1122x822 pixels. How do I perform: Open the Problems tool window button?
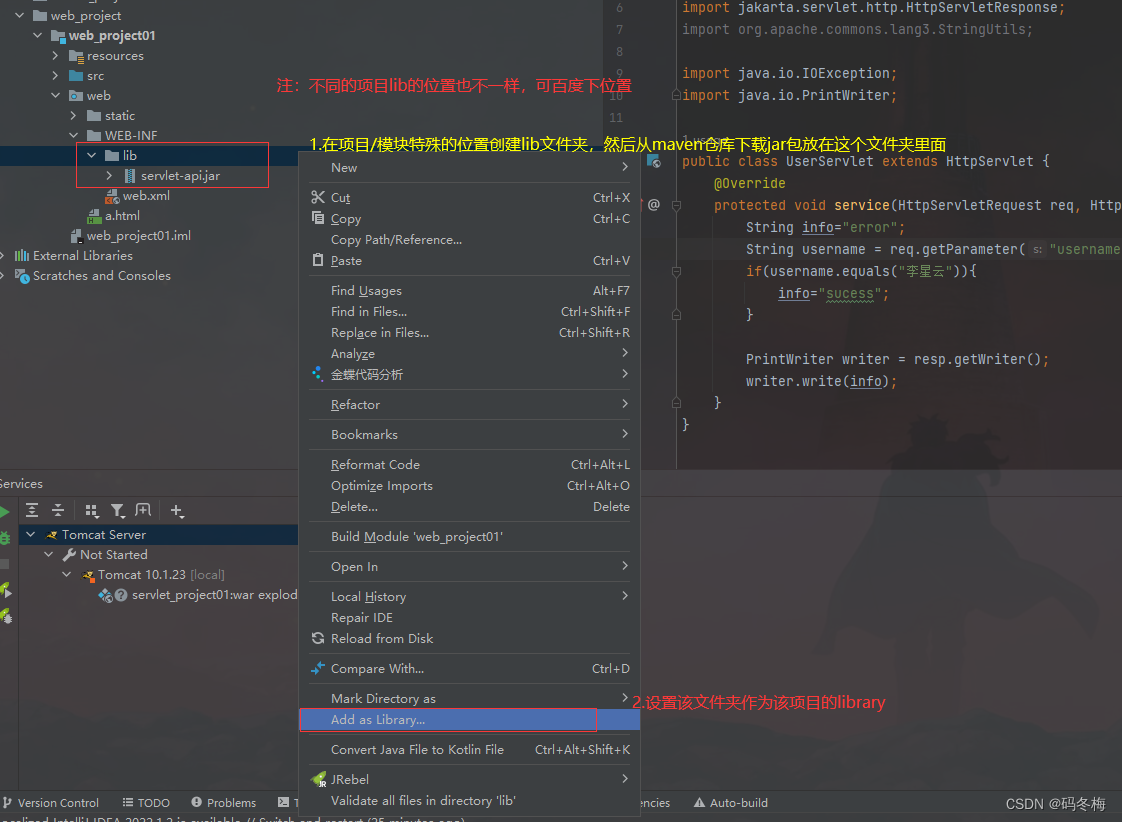(223, 803)
